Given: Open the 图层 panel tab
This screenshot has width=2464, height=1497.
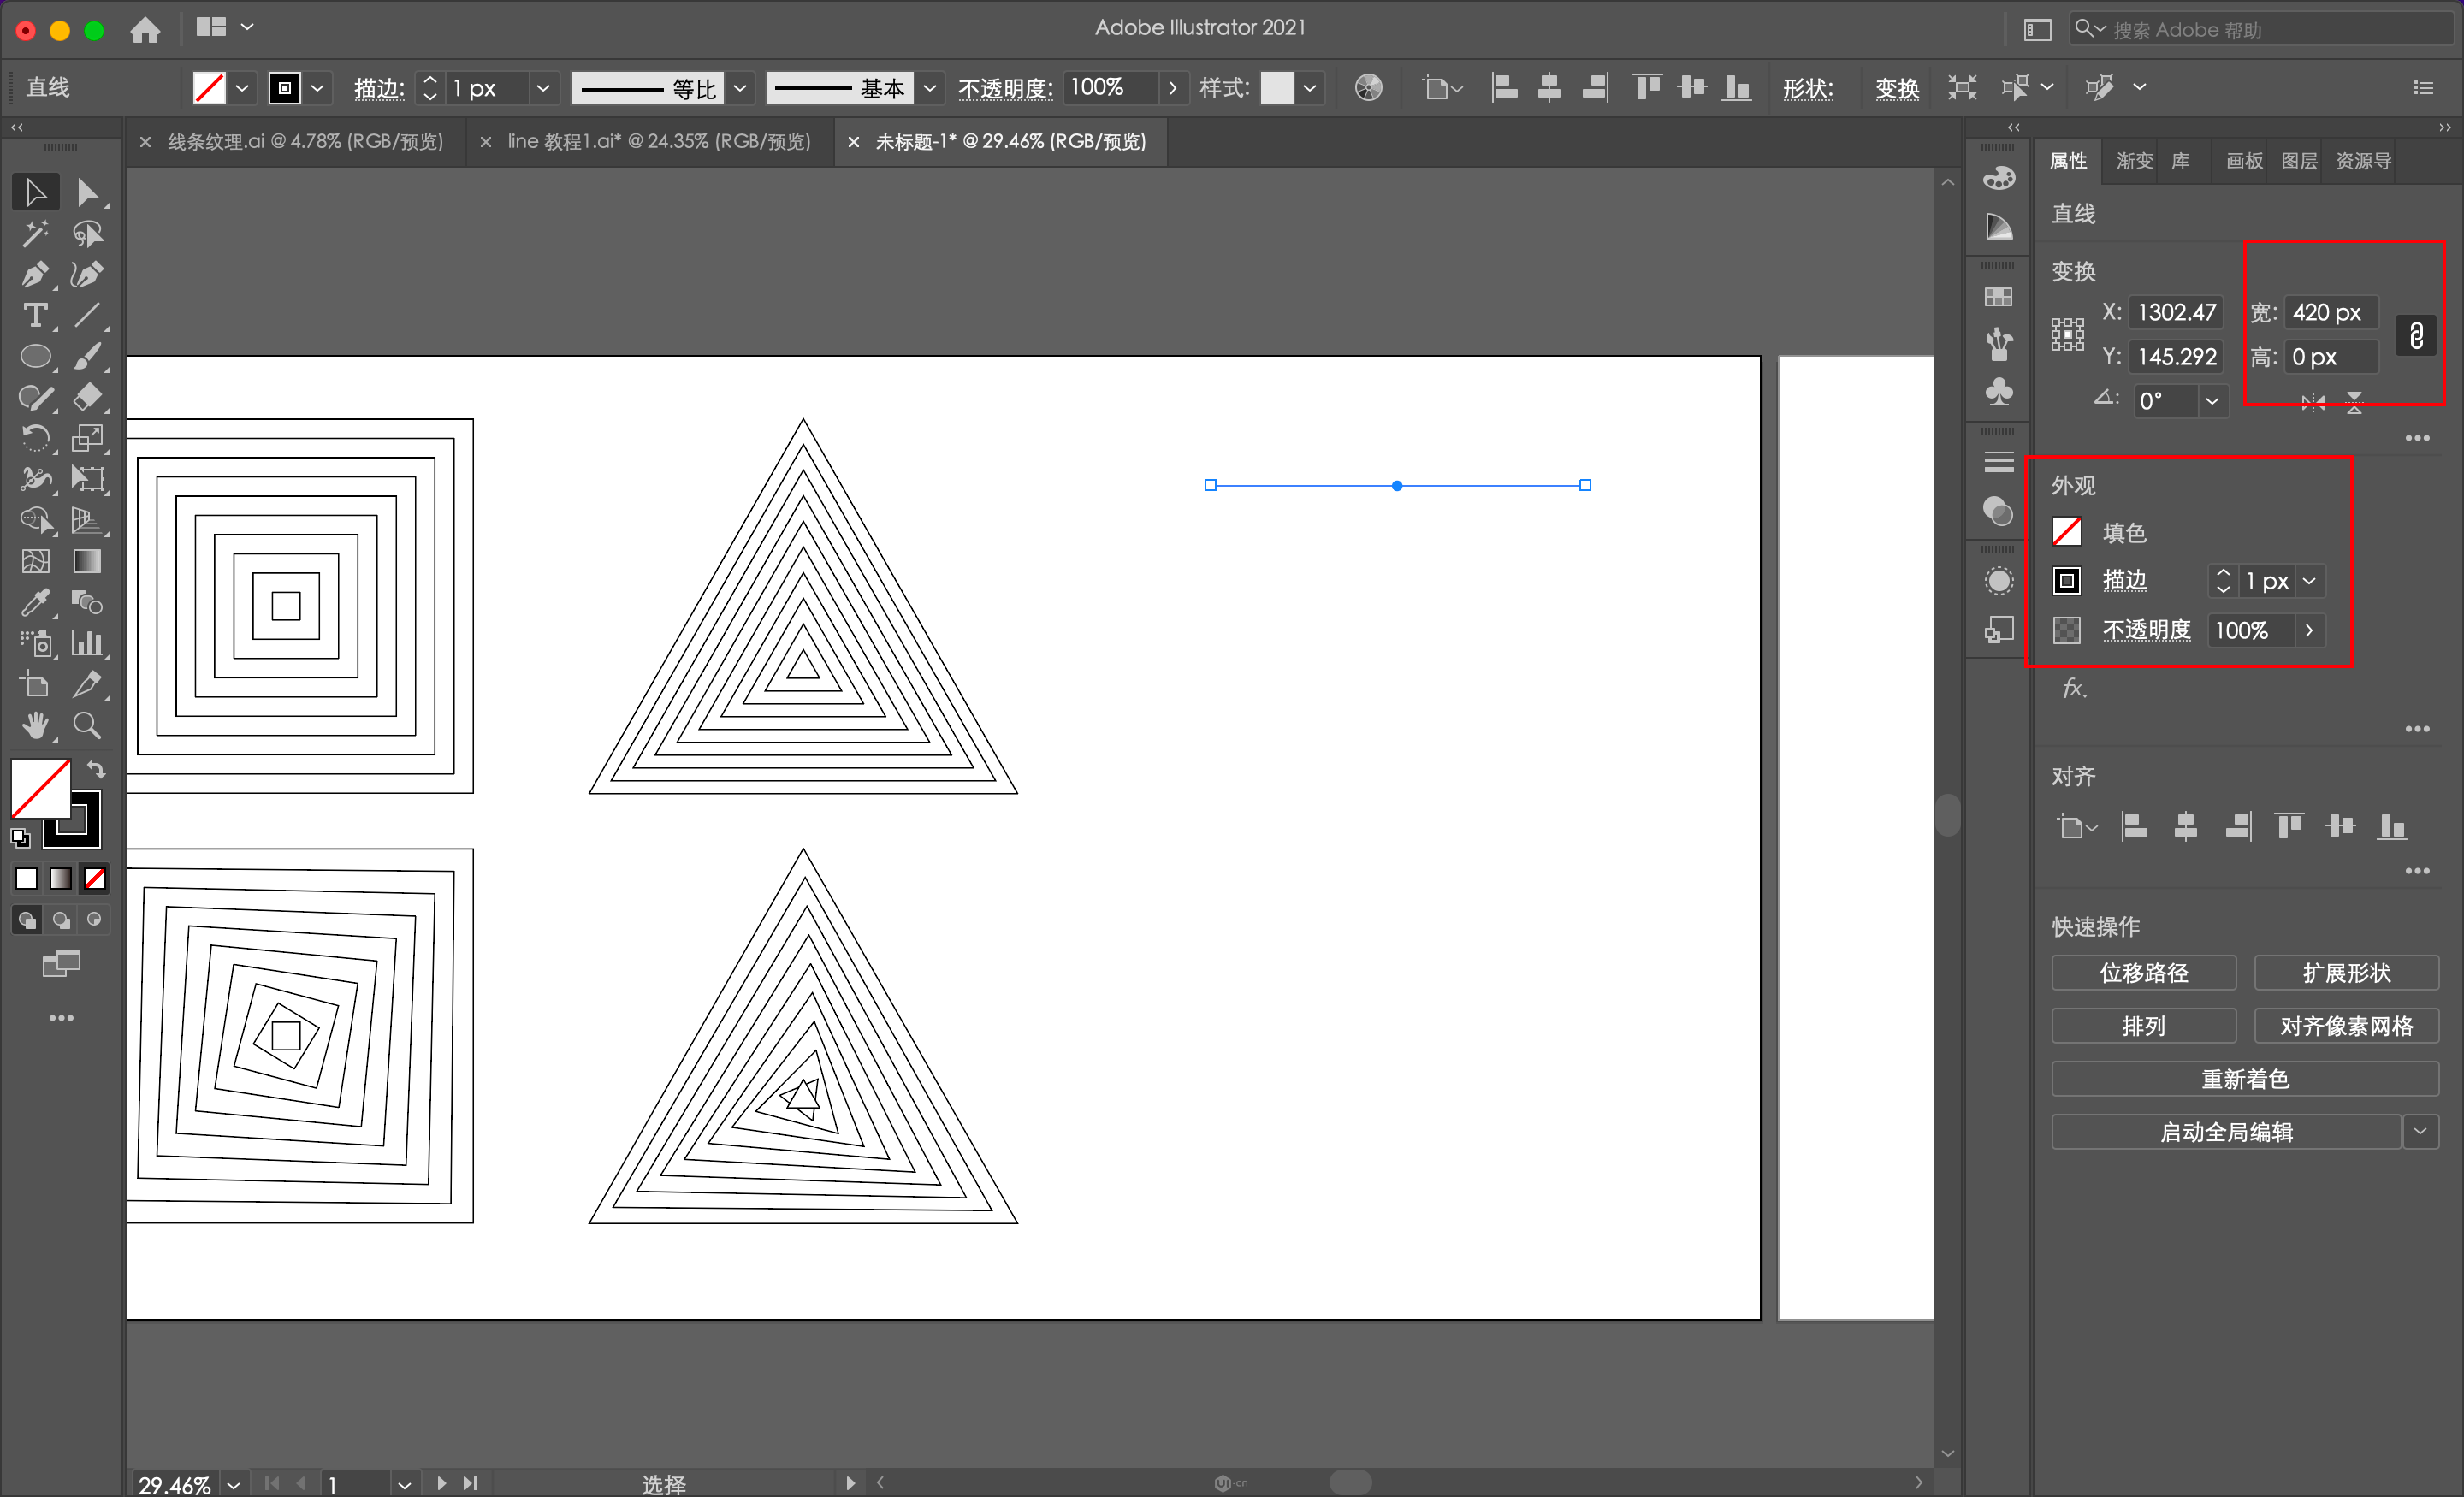Looking at the screenshot, I should click(x=2298, y=161).
